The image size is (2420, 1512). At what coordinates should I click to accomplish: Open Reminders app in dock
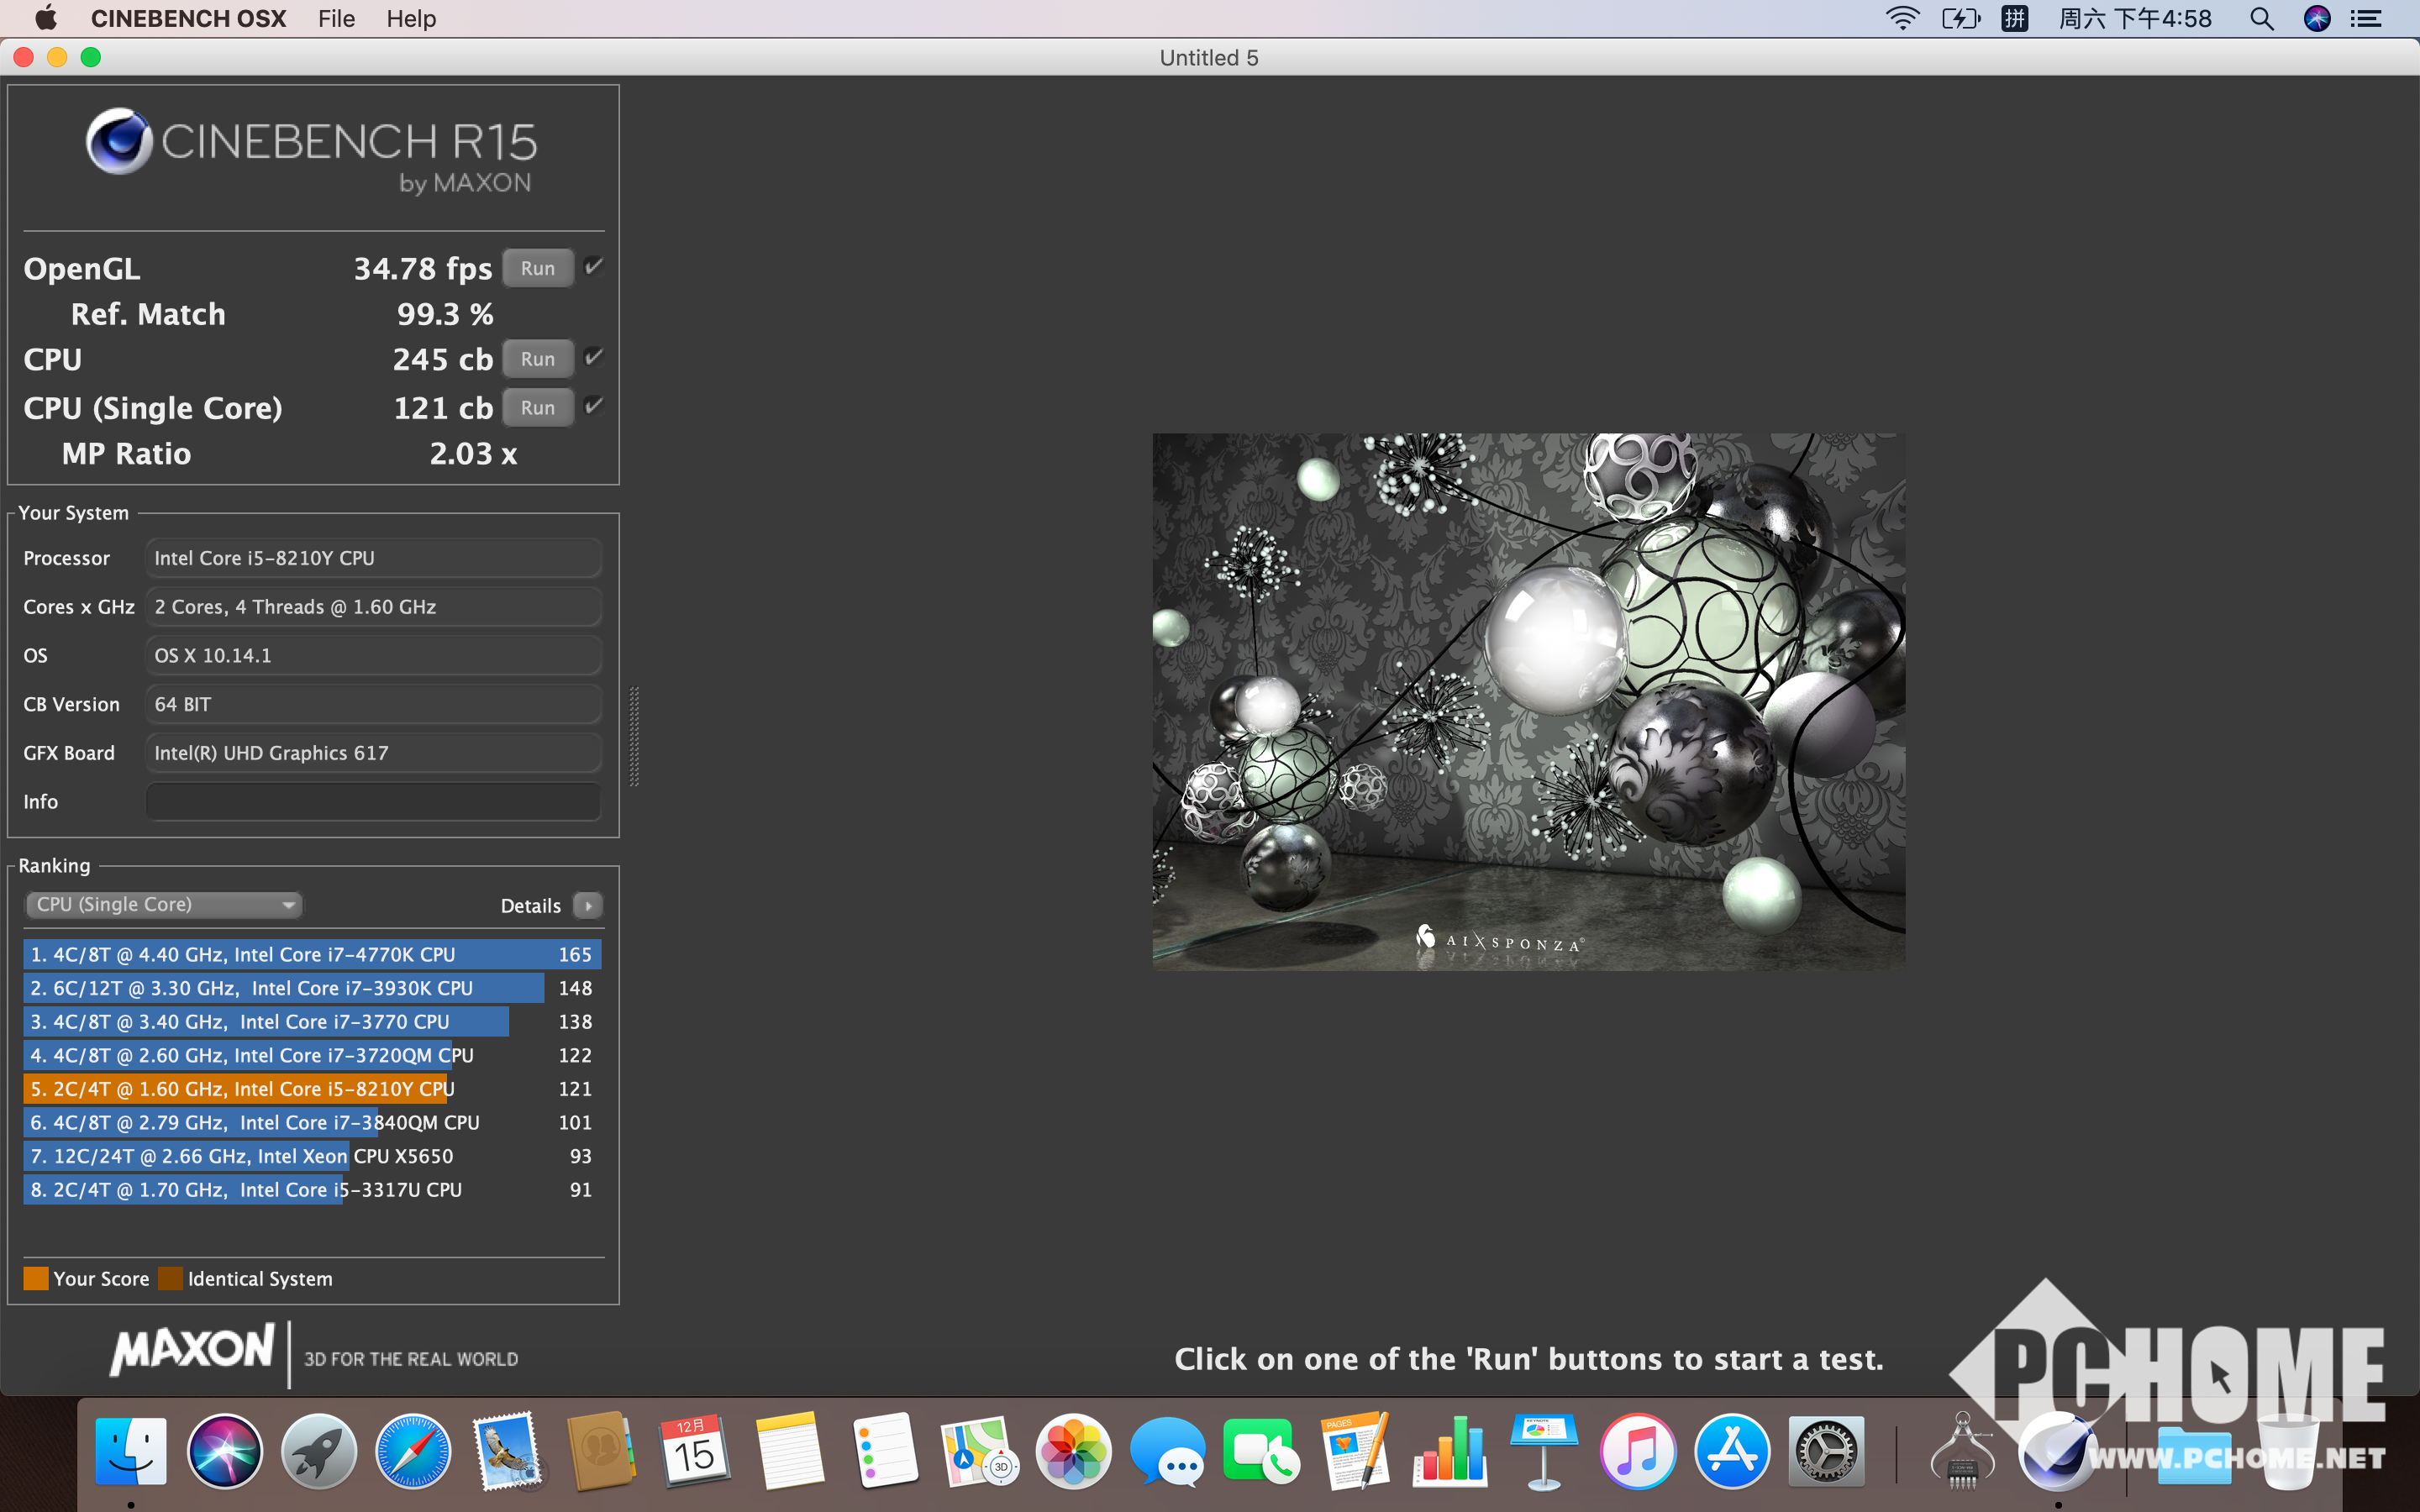[885, 1451]
